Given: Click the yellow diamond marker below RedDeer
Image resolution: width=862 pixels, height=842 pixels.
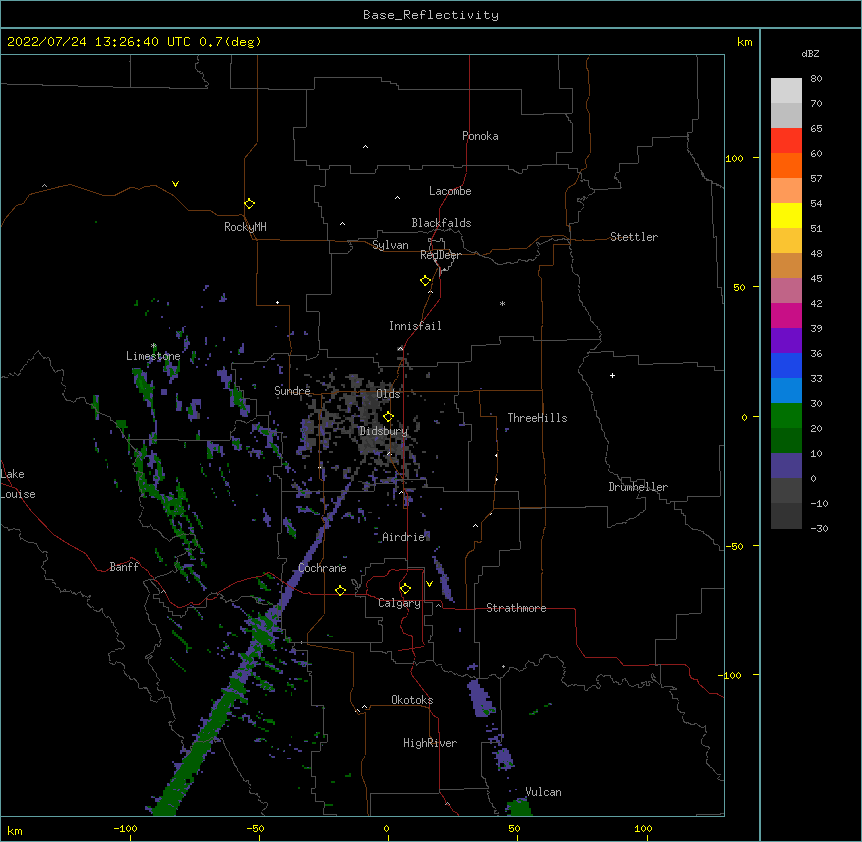Looking at the screenshot, I should pyautogui.click(x=426, y=281).
